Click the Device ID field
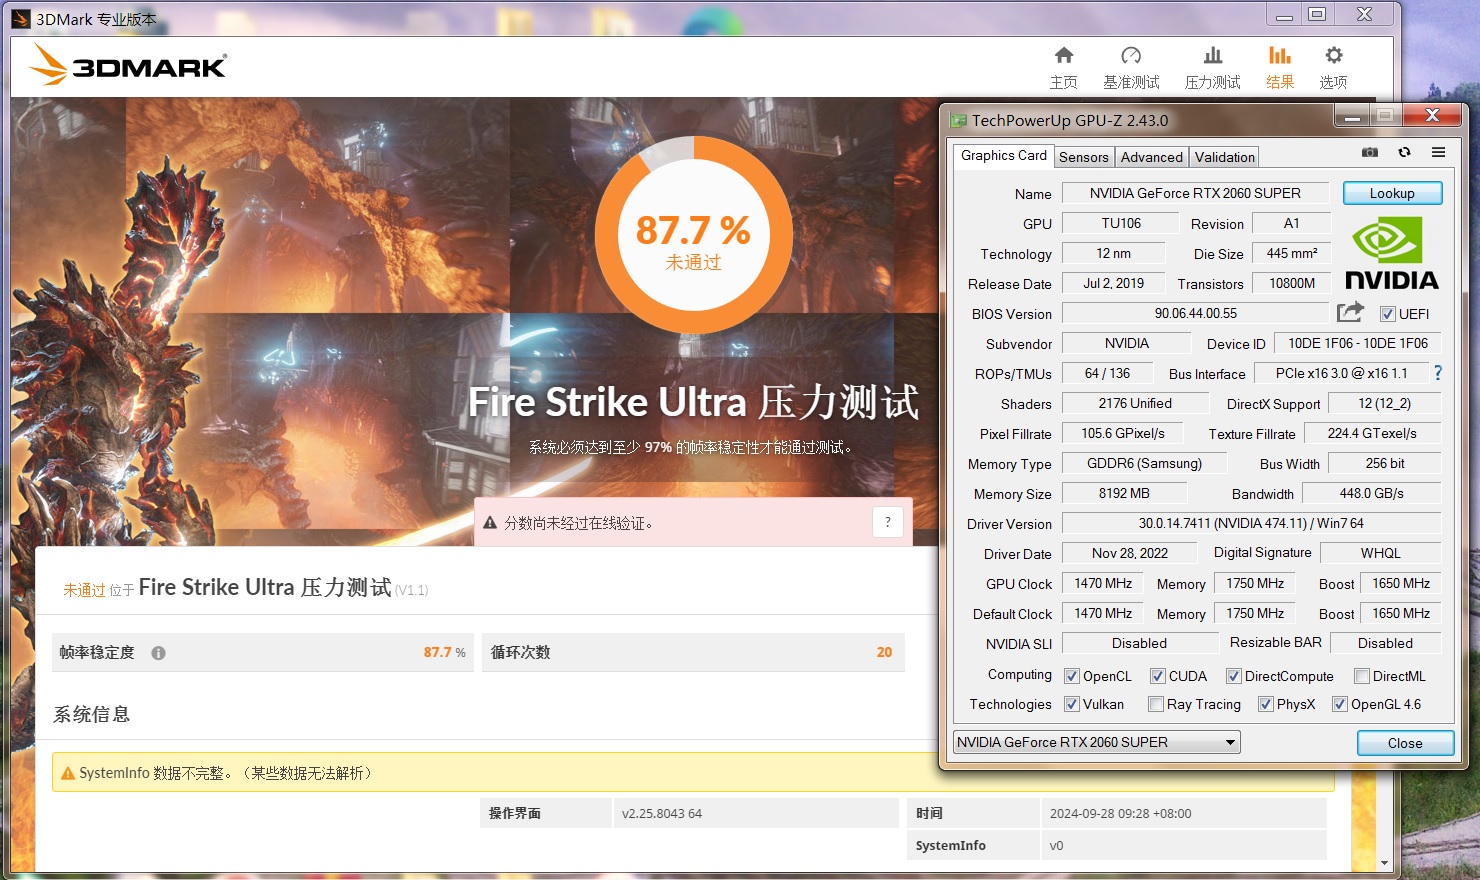 click(x=1358, y=343)
